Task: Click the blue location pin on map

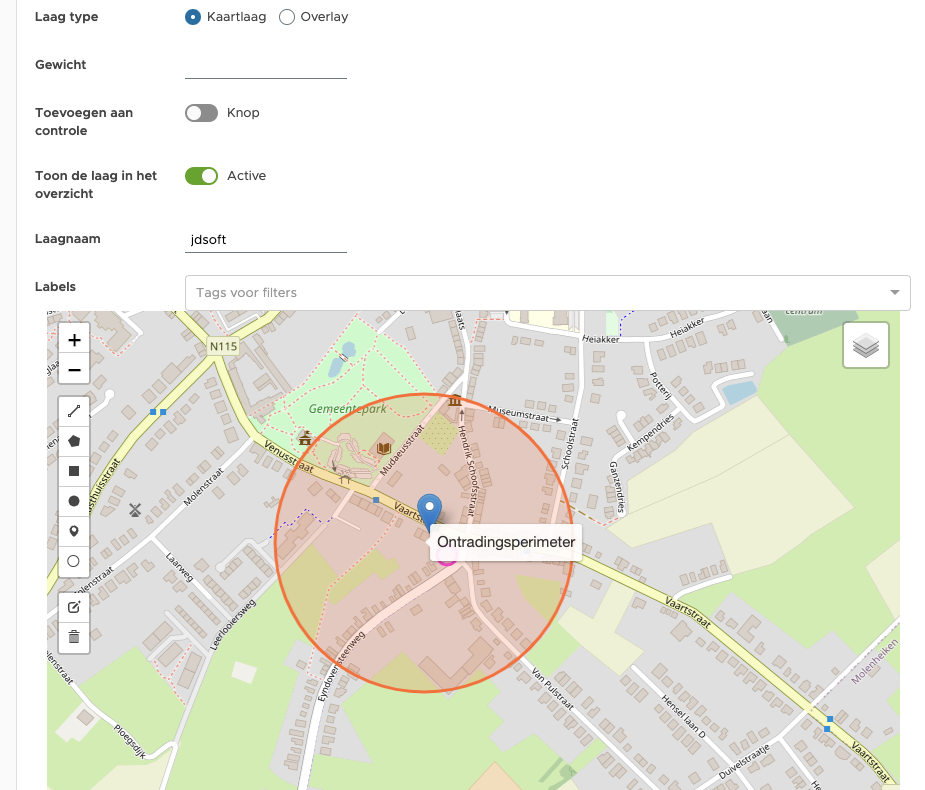Action: pos(429,510)
